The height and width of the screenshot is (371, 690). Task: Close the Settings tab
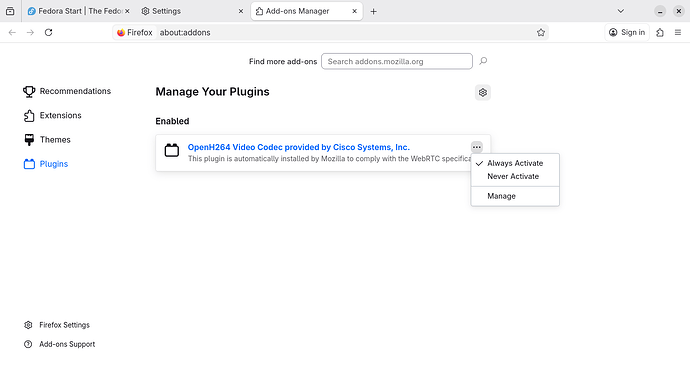(241, 11)
